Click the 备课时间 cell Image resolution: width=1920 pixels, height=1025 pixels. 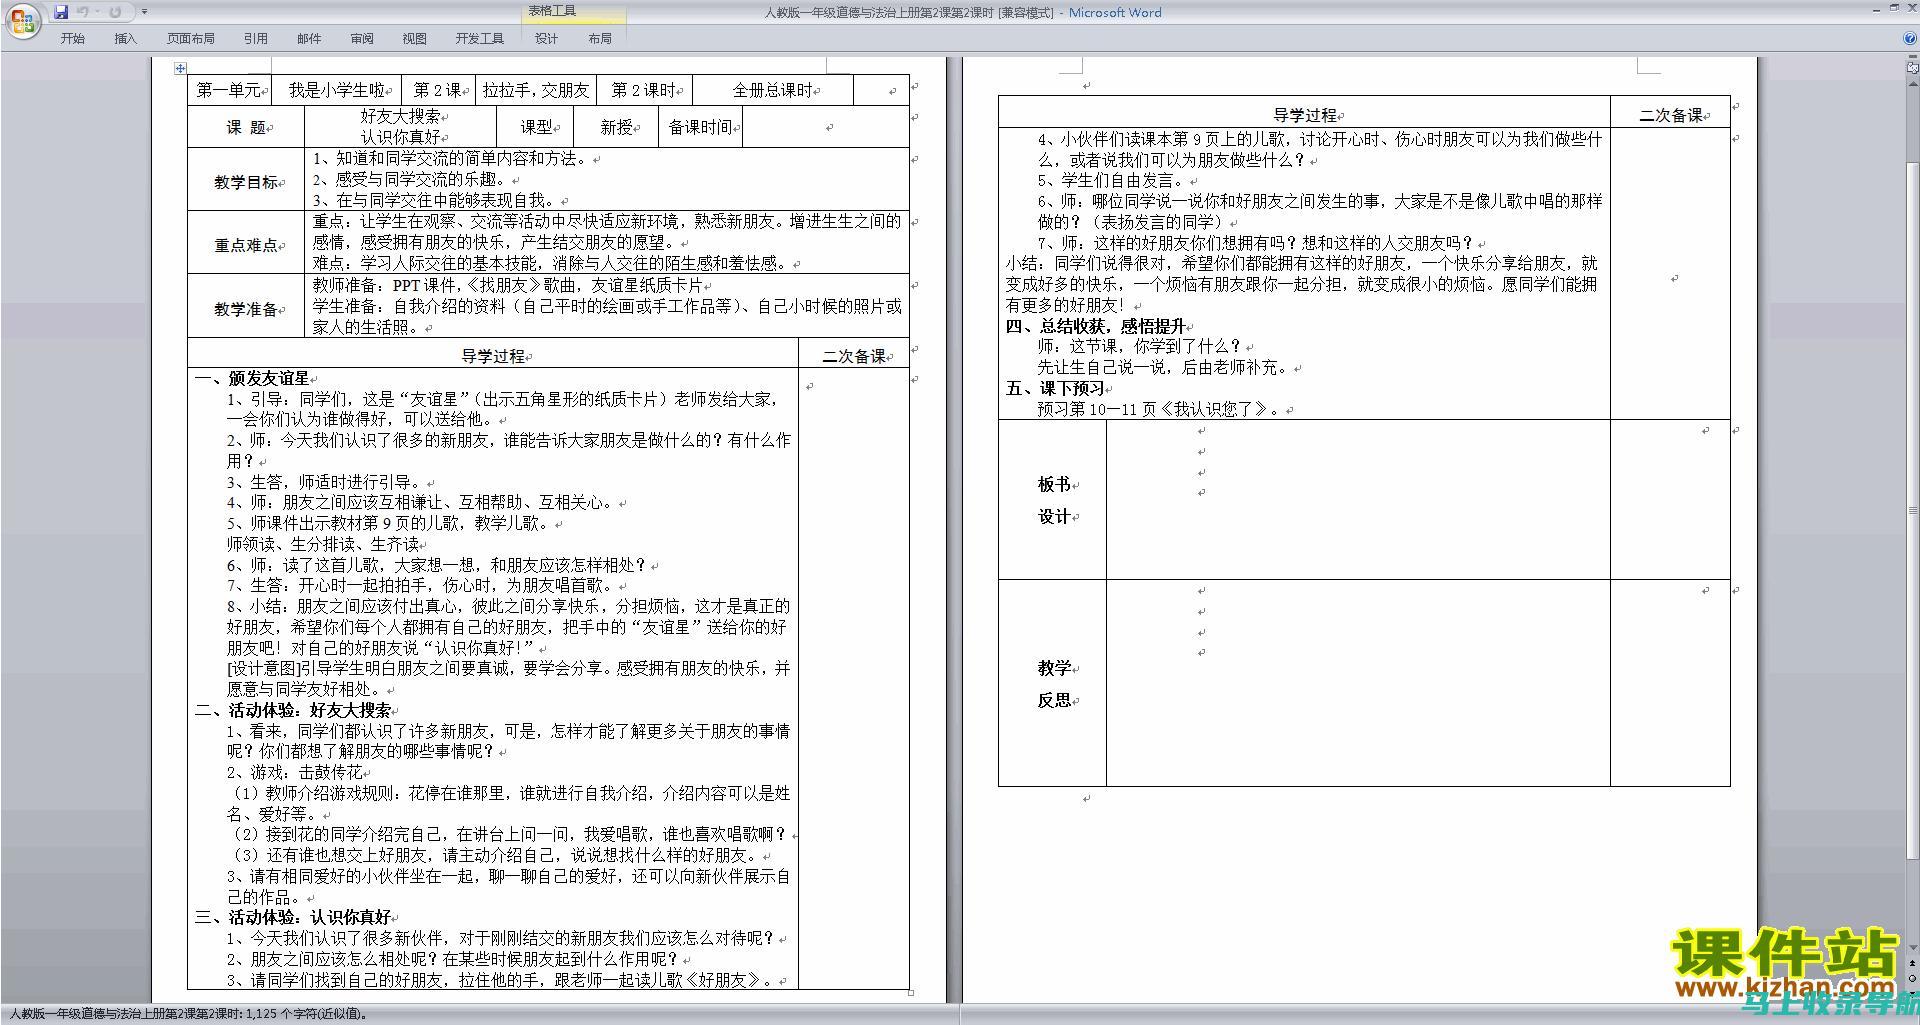[x=701, y=127]
